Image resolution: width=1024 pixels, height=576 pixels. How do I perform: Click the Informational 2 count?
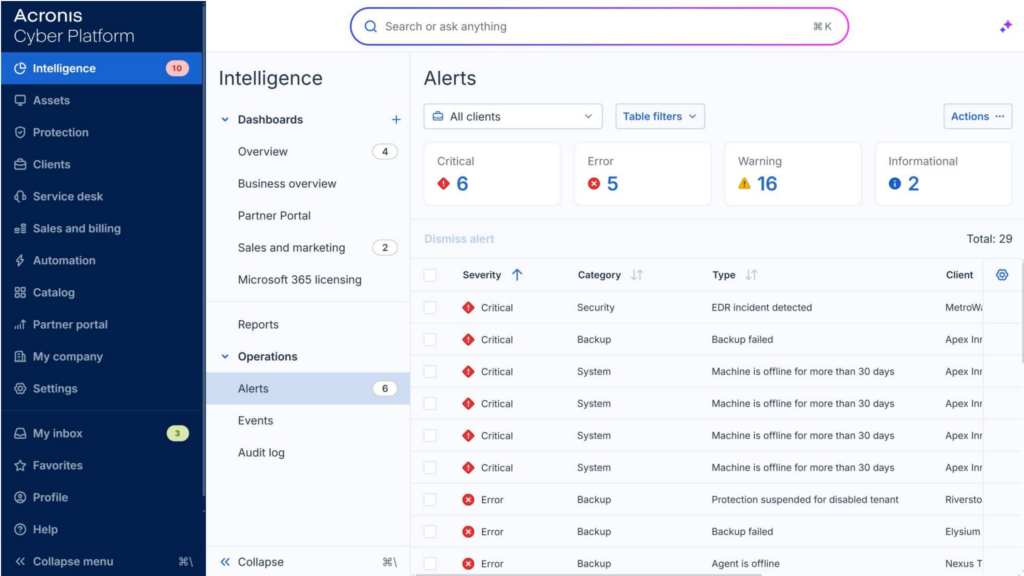914,184
